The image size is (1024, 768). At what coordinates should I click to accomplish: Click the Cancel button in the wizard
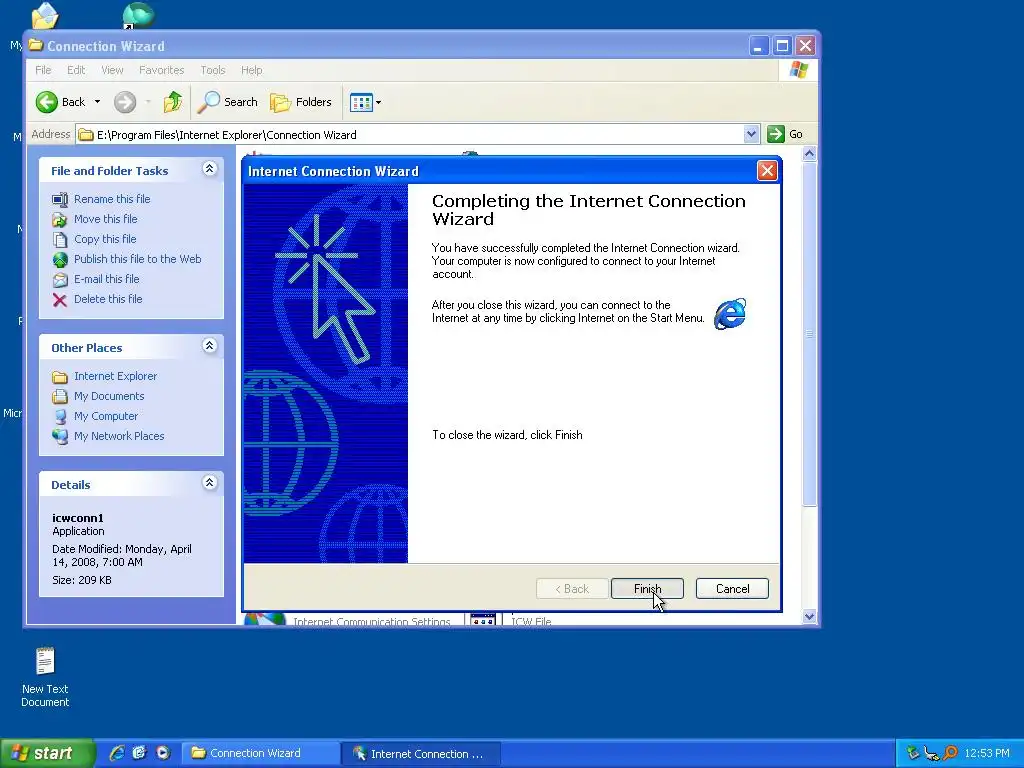[732, 588]
